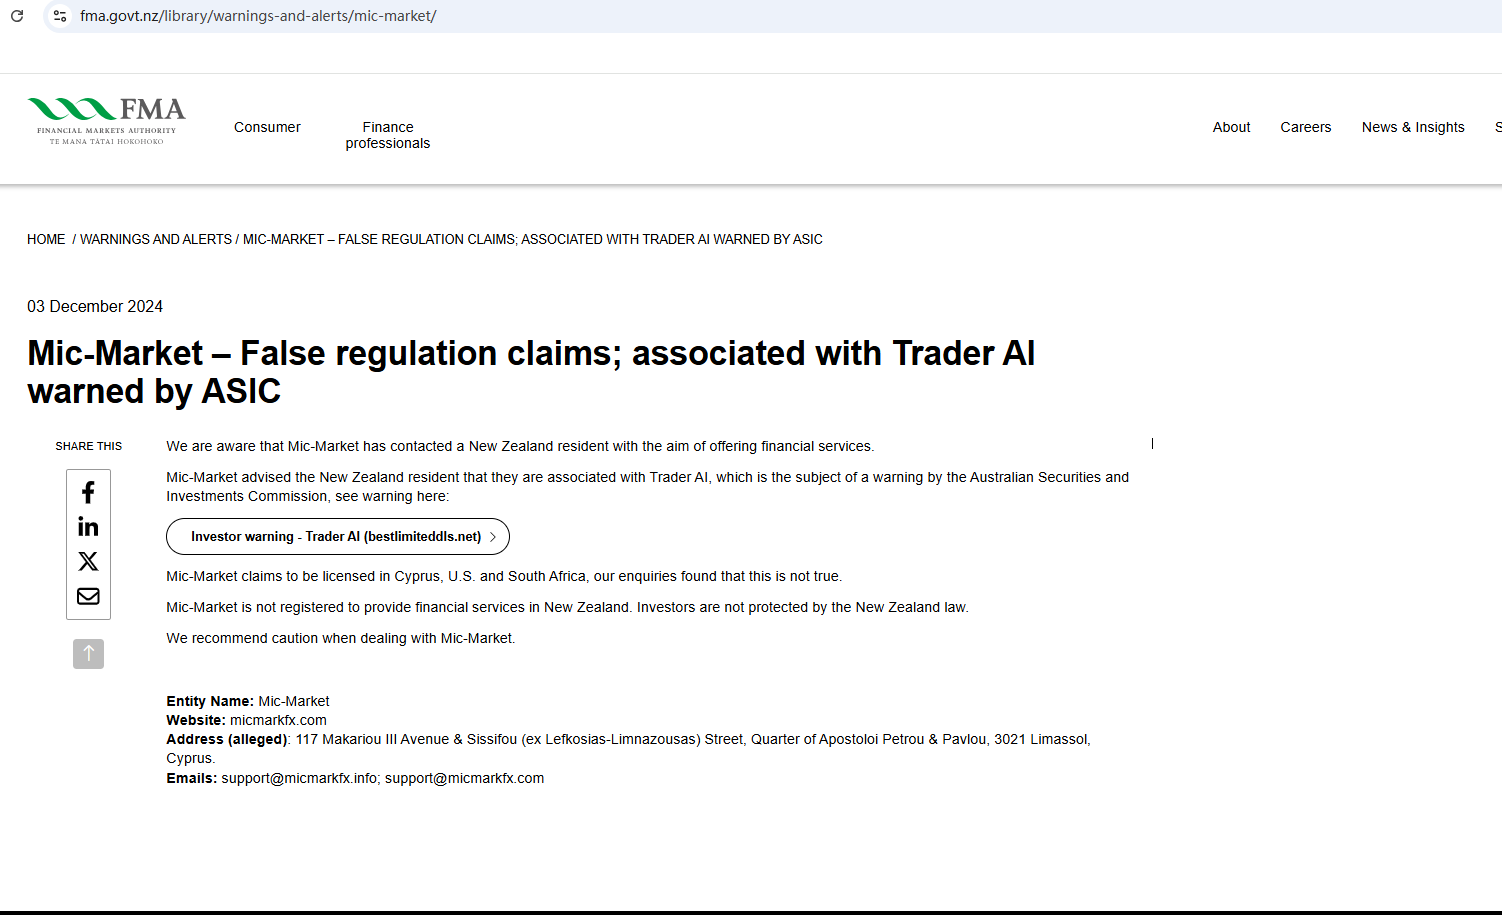
Task: Click website value micmarkfx.com
Action: tap(278, 720)
